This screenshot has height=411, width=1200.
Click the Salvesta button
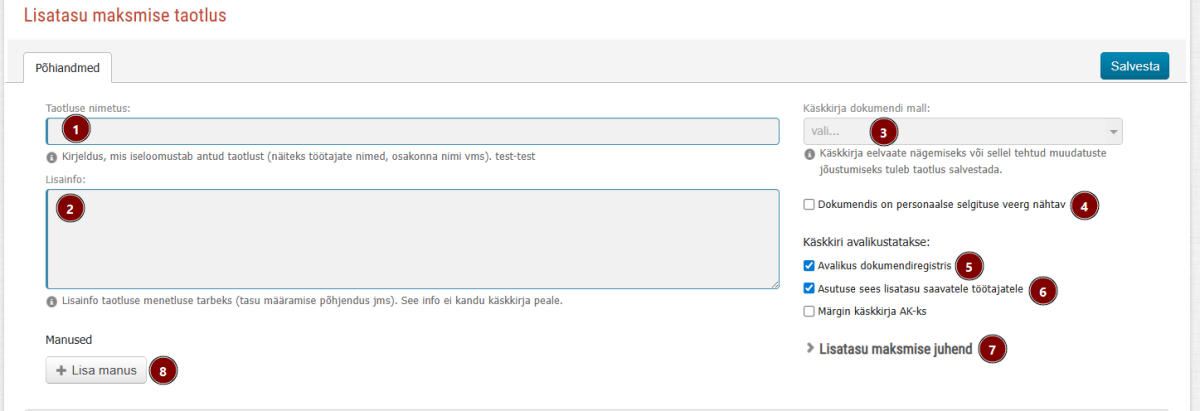[1134, 66]
